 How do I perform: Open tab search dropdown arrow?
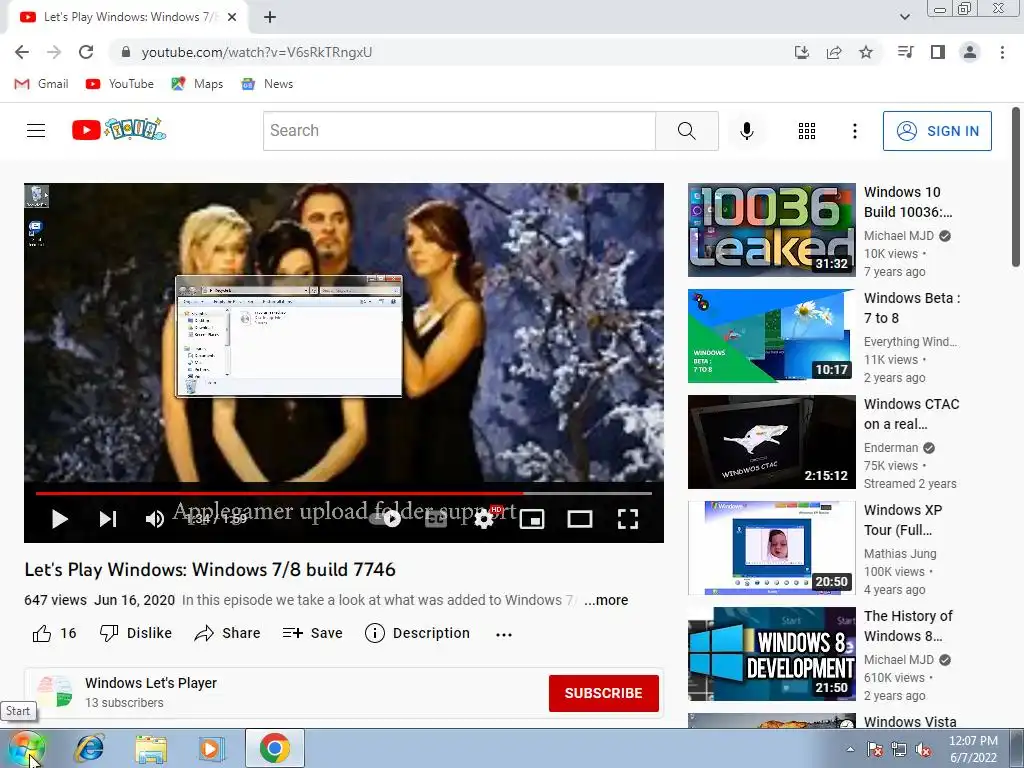[904, 17]
